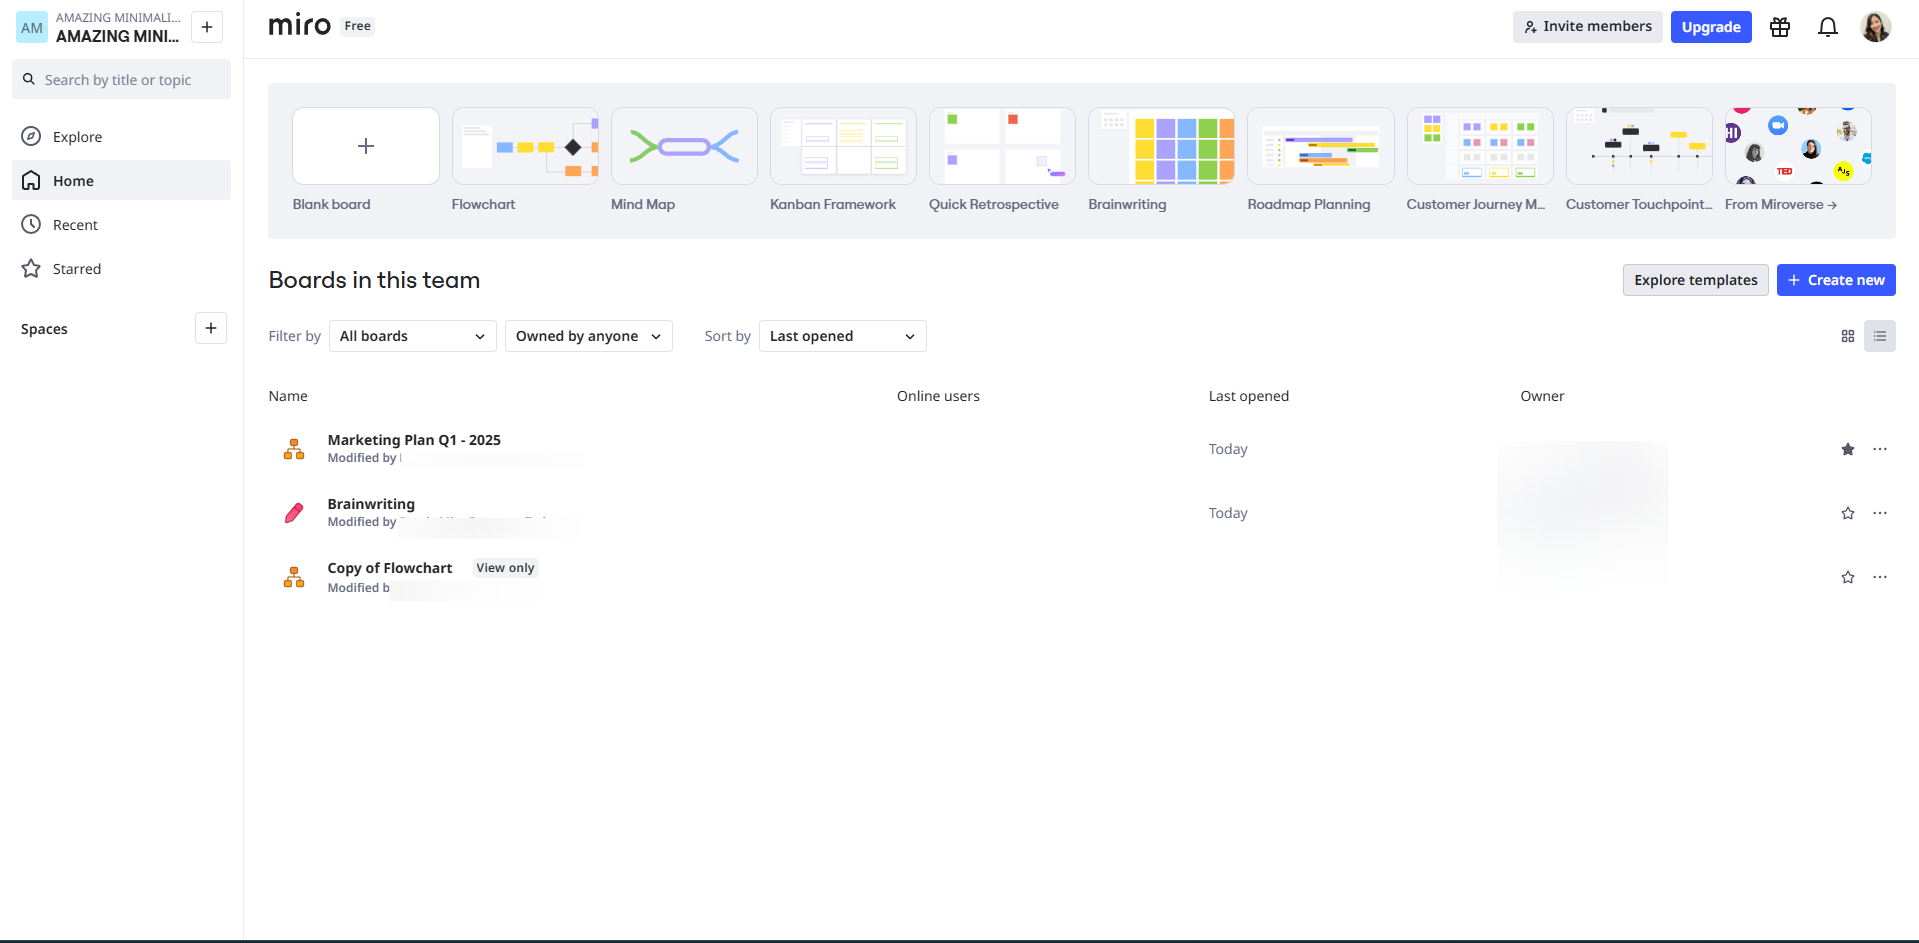
Task: Open Starred boards in sidebar
Action: (x=121, y=269)
